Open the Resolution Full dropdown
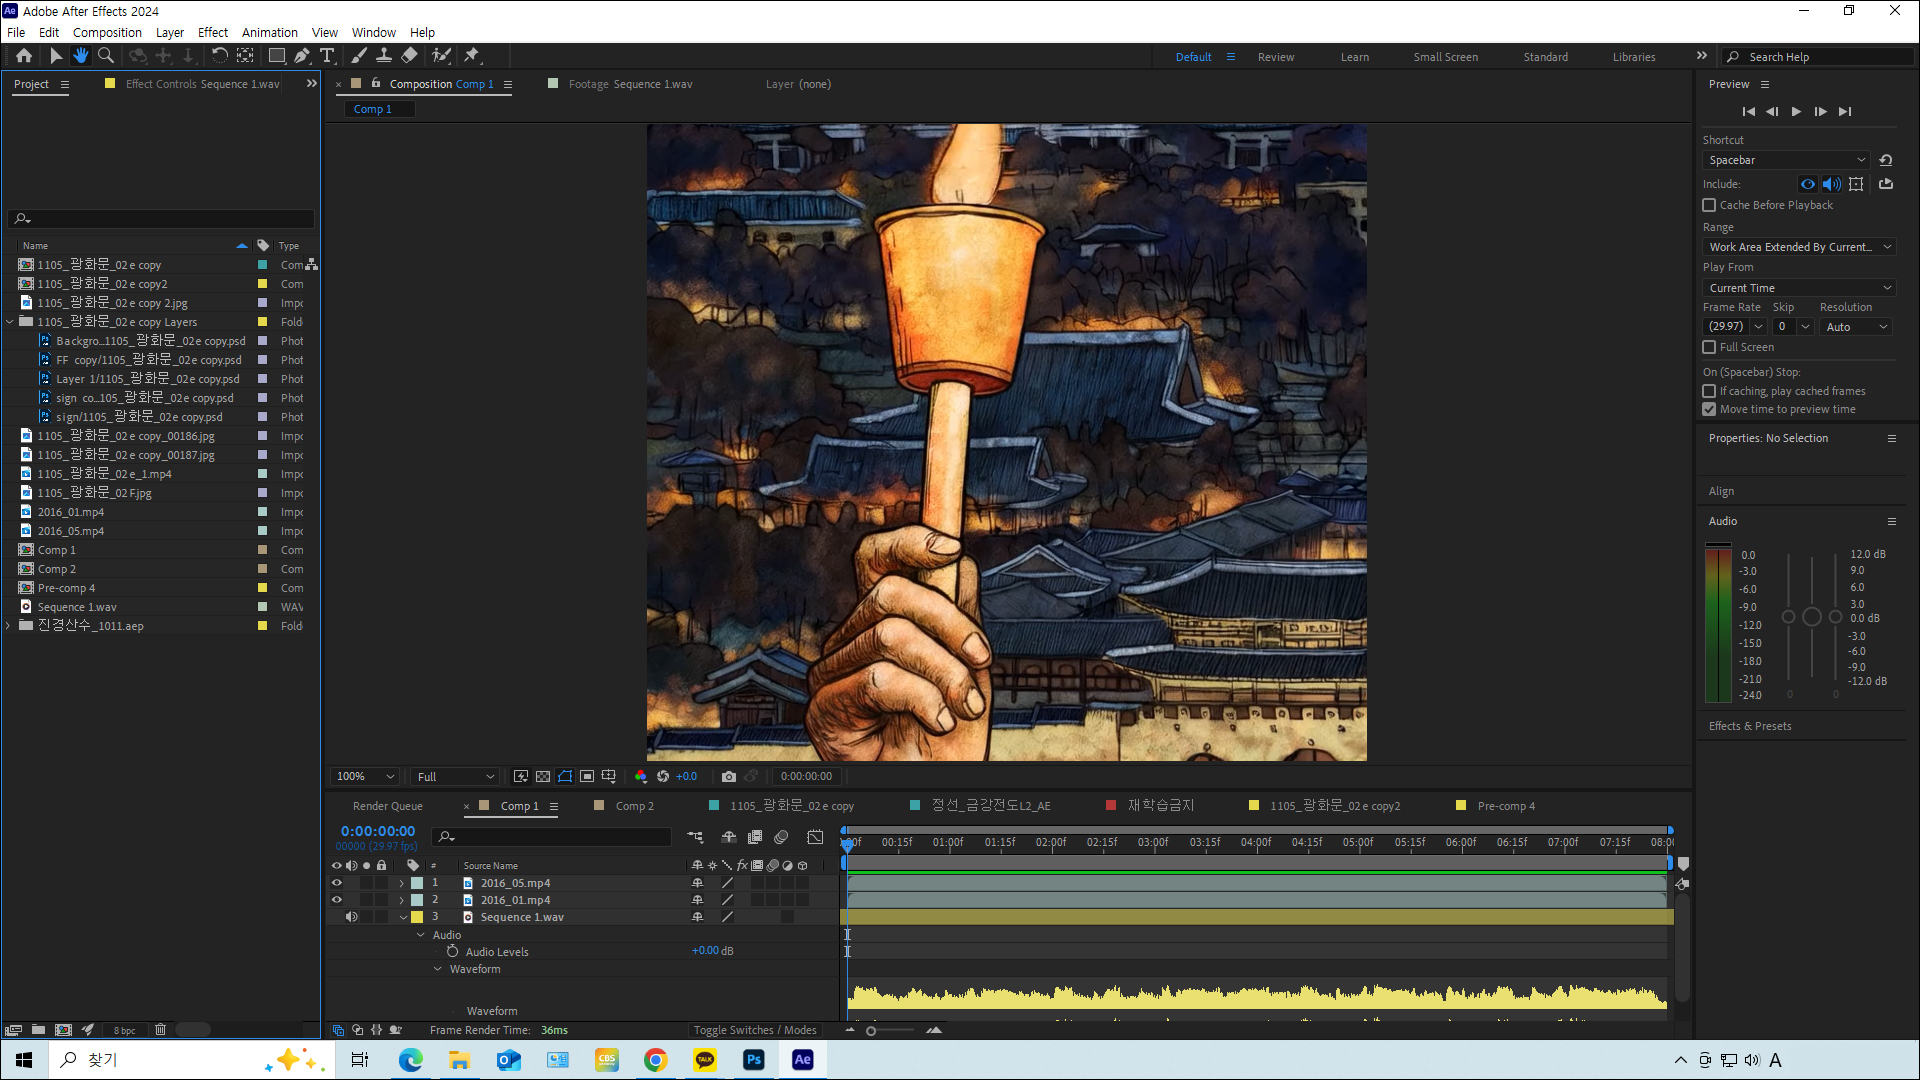Viewport: 1920px width, 1080px height. point(455,777)
